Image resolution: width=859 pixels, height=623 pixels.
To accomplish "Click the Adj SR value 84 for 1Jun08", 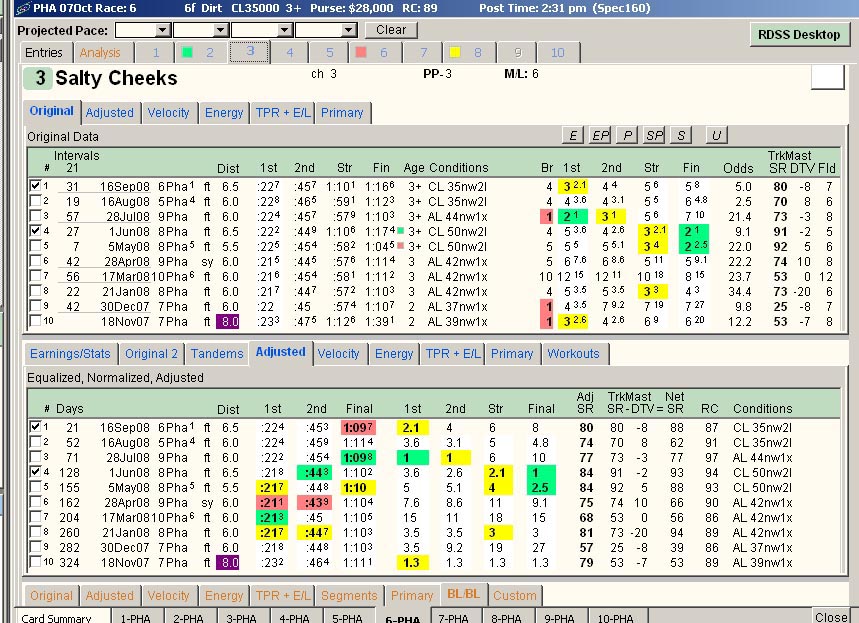I will point(586,472).
